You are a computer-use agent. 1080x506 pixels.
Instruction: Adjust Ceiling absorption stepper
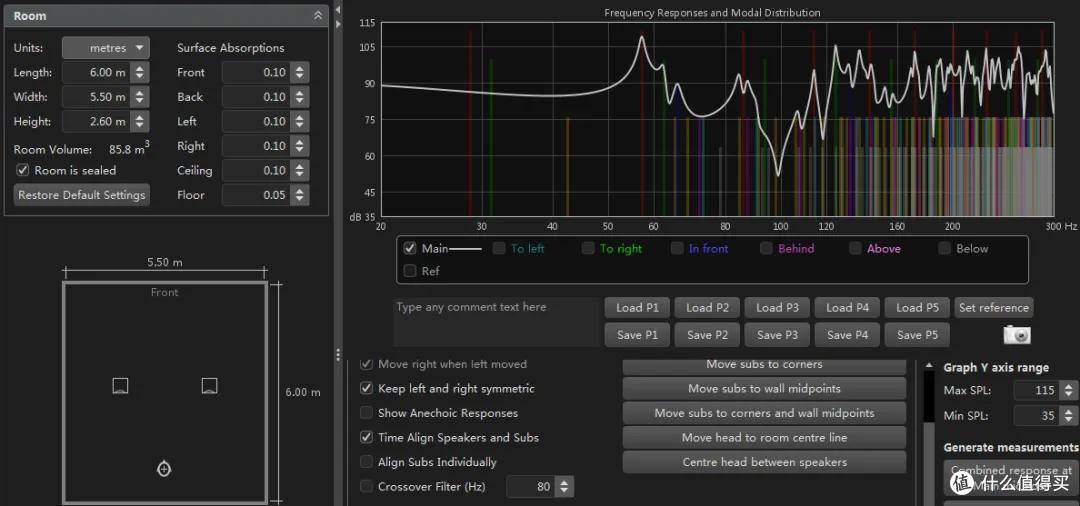(300, 171)
